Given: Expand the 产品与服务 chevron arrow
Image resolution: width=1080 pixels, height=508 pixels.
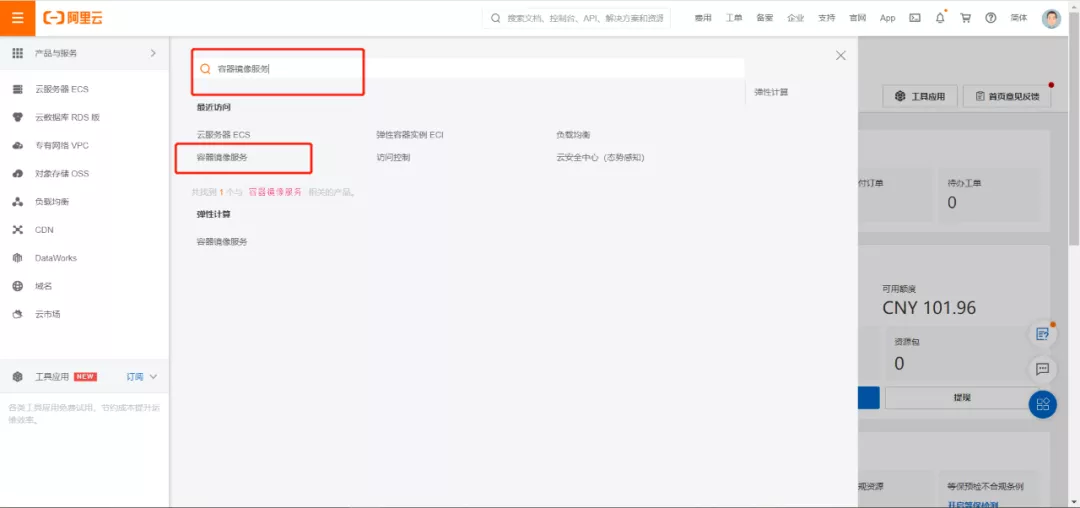Looking at the screenshot, I should 153,53.
